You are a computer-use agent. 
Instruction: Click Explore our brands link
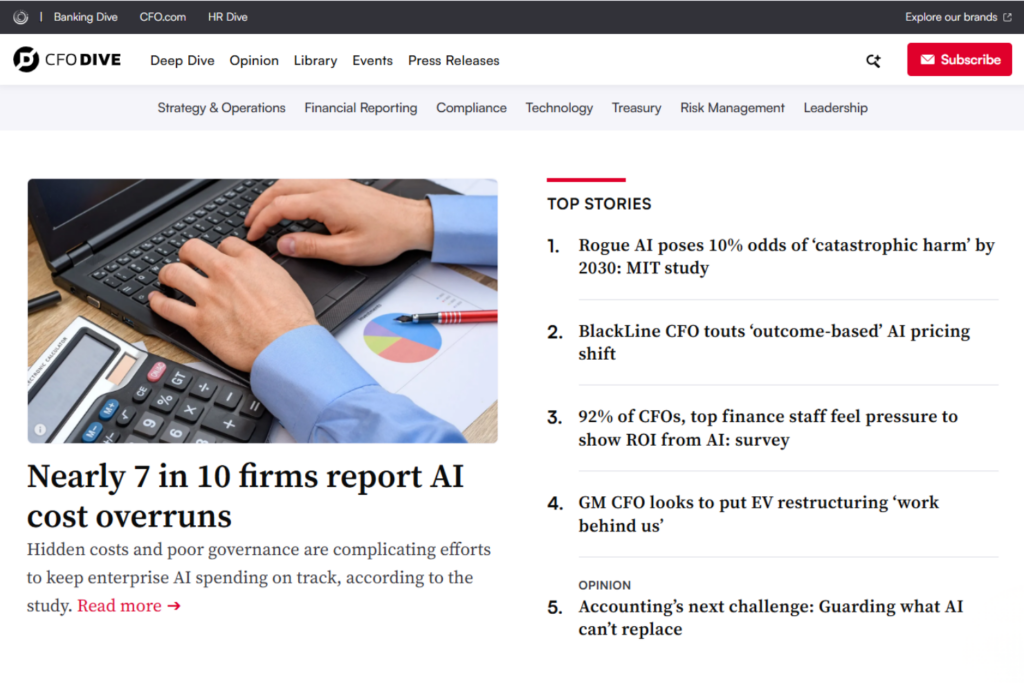click(951, 17)
